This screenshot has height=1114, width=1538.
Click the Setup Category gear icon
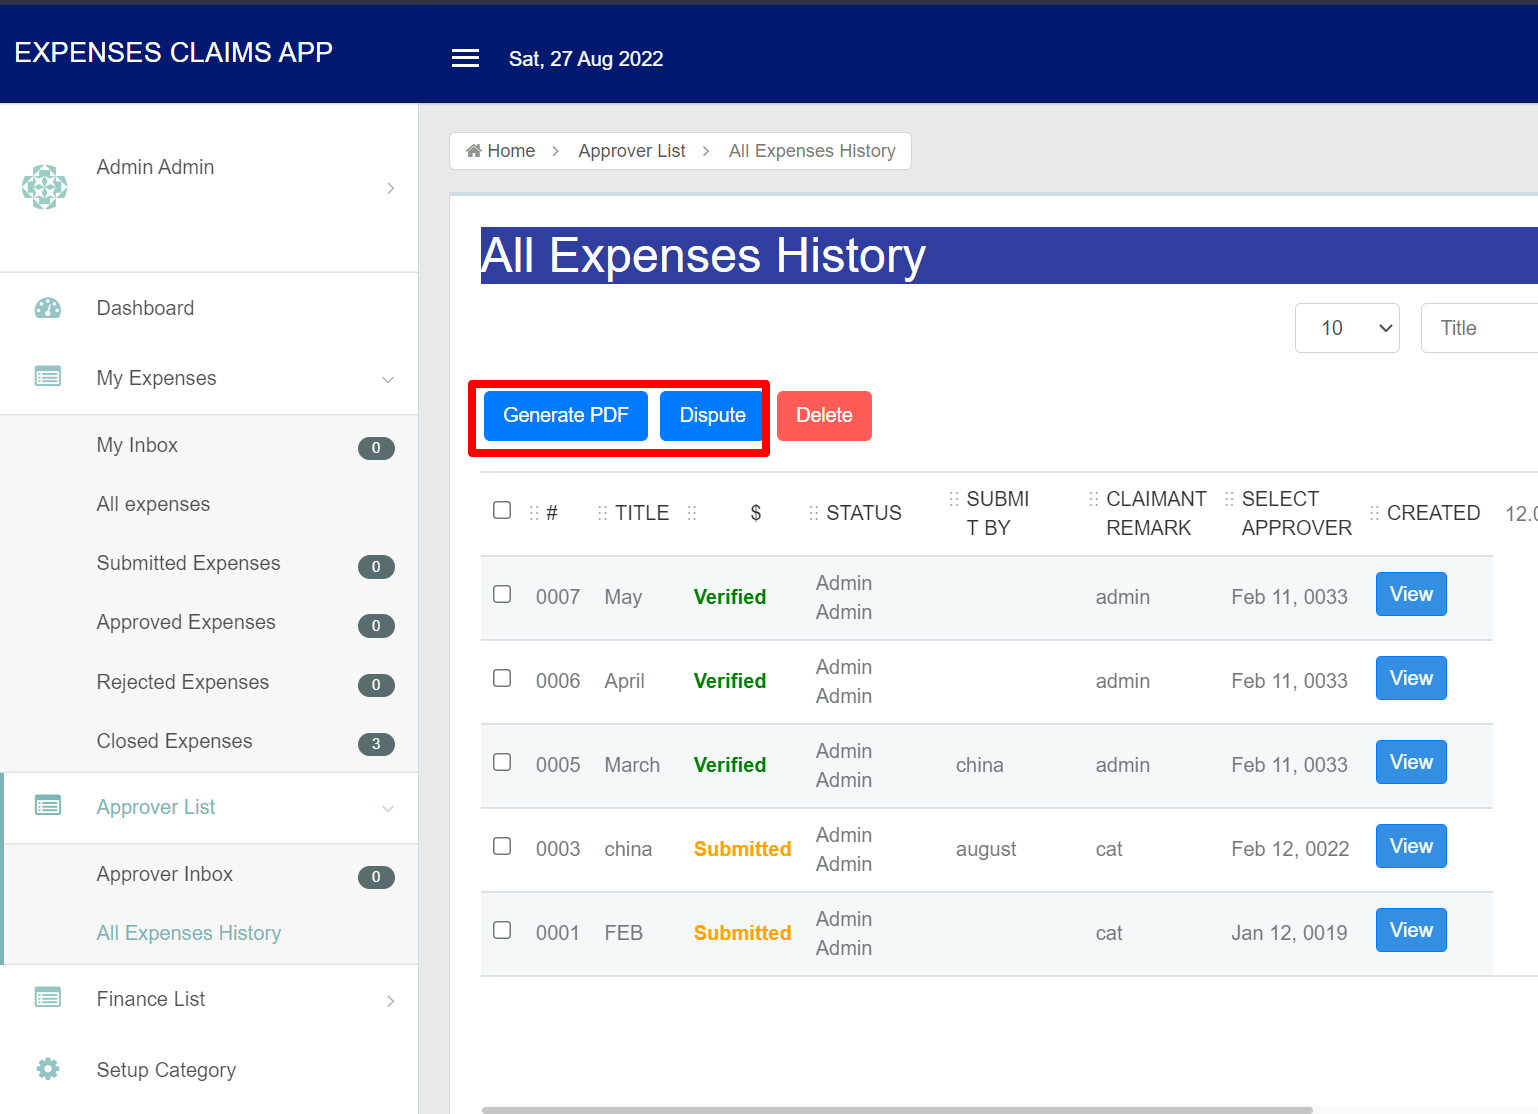coord(48,1069)
